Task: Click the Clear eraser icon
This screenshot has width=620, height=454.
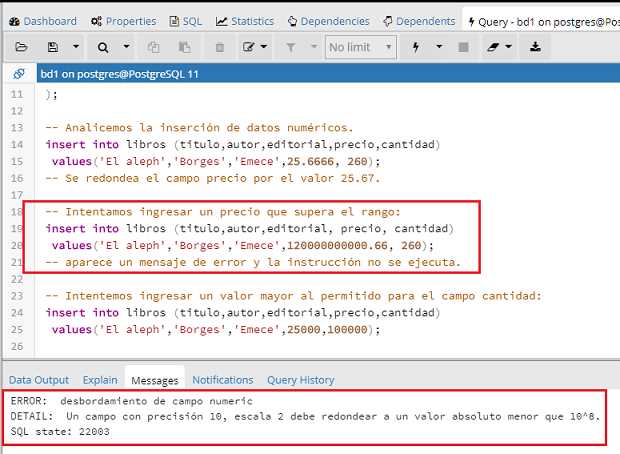Action: pos(493,47)
